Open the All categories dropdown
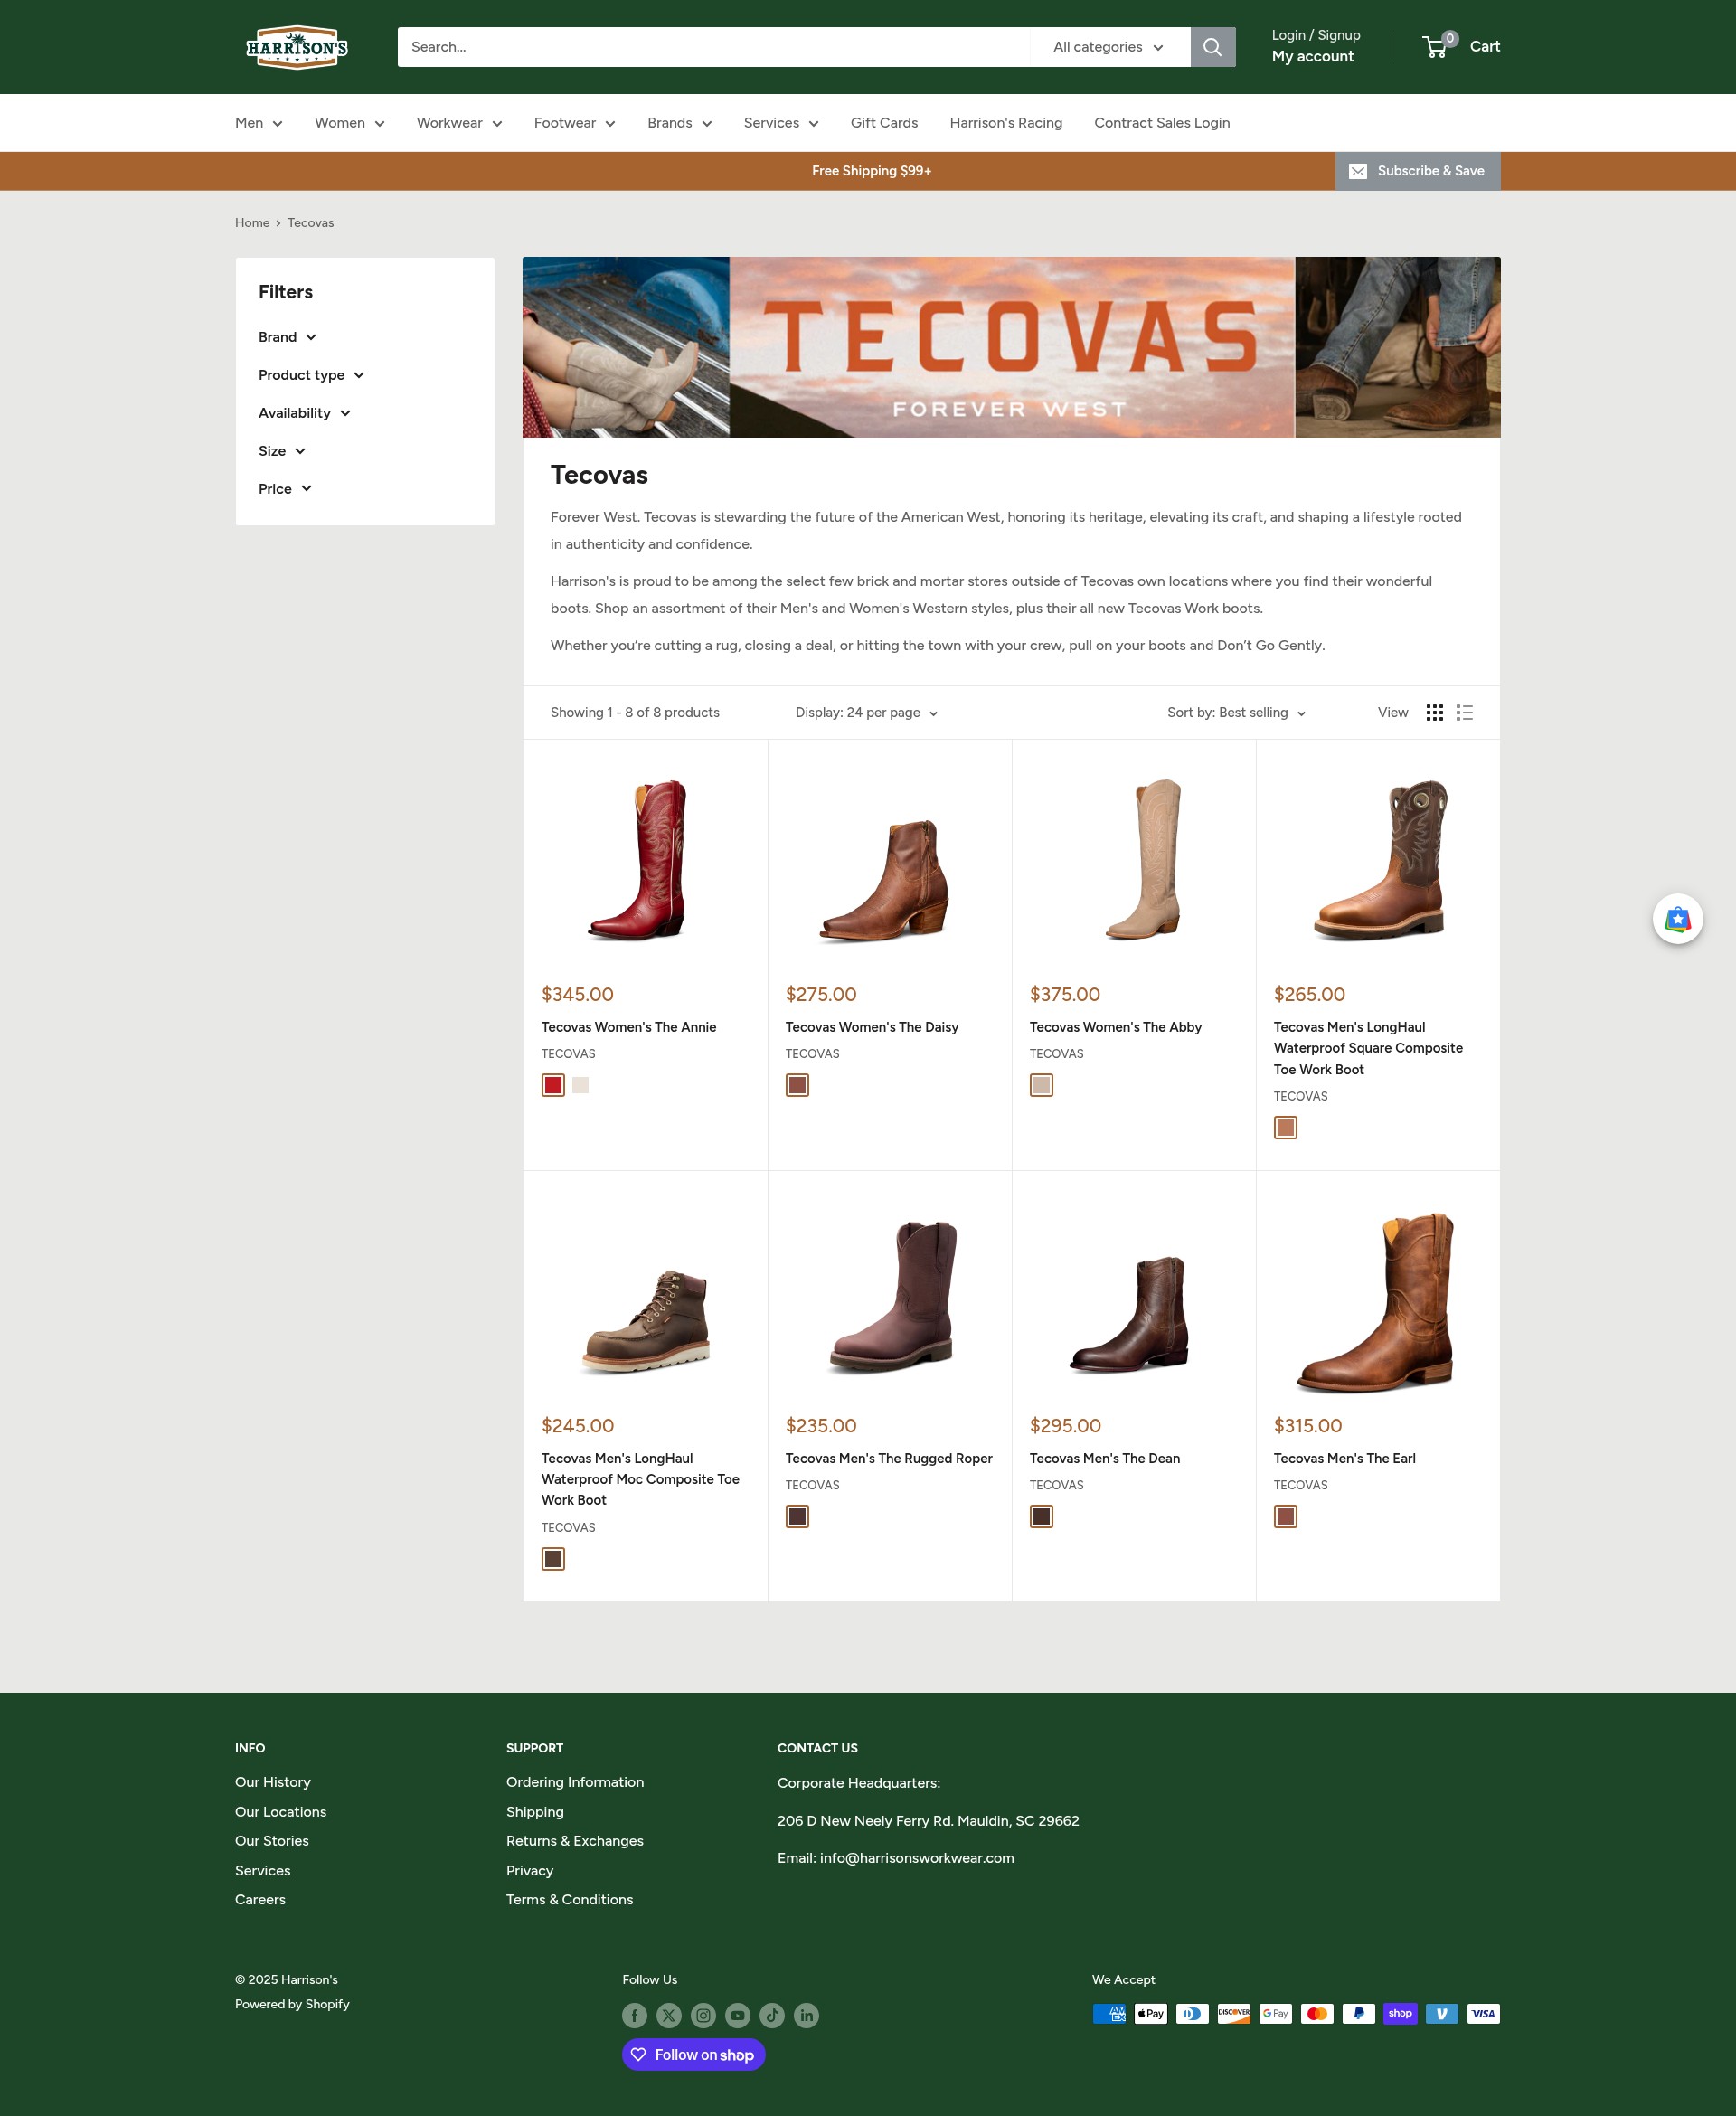Screen dimensions: 1736x2116 click(x=1109, y=47)
